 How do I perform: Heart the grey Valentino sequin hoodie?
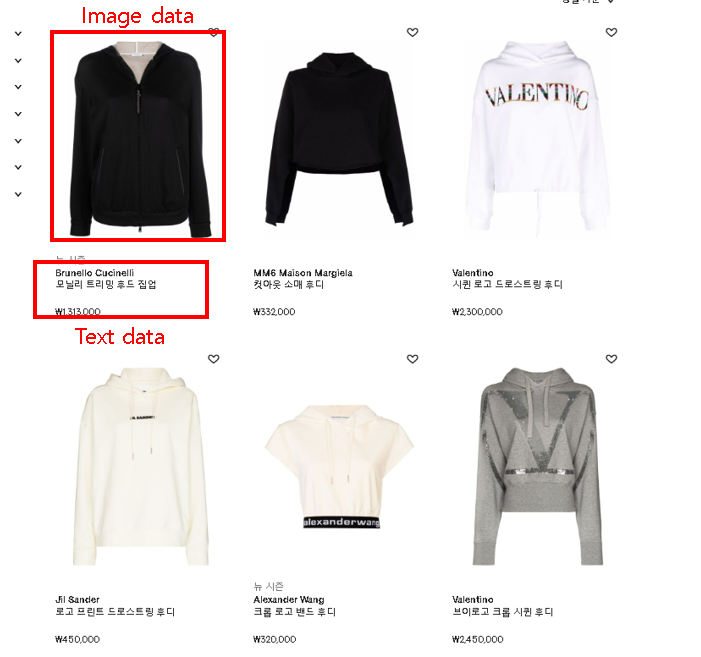click(x=611, y=359)
